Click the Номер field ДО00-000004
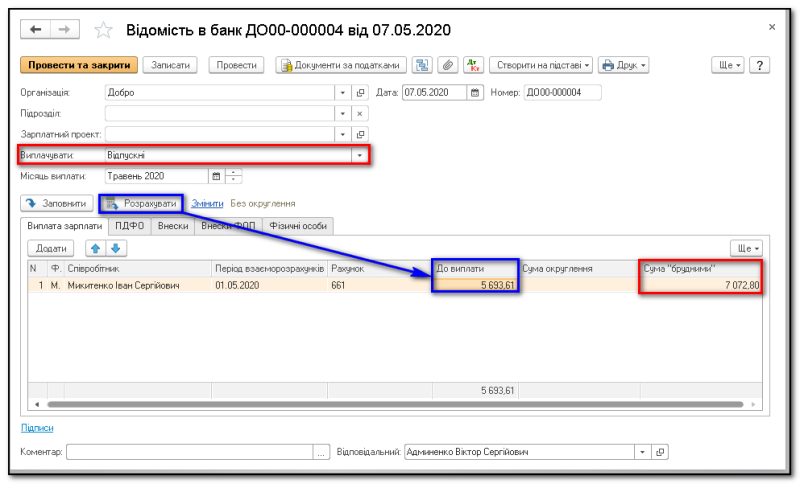800x484 pixels. coord(563,93)
